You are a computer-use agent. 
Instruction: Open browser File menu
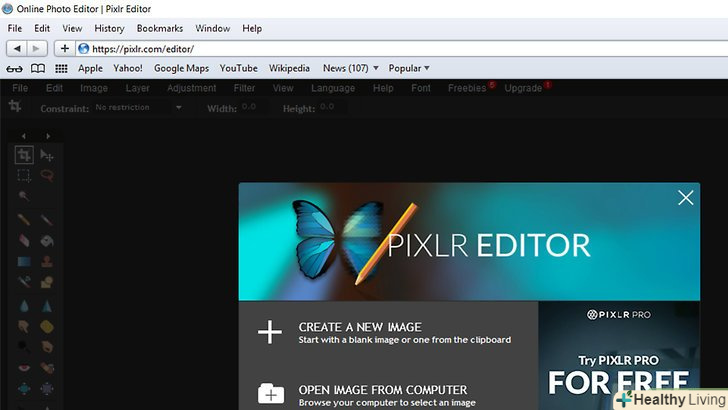click(x=14, y=28)
